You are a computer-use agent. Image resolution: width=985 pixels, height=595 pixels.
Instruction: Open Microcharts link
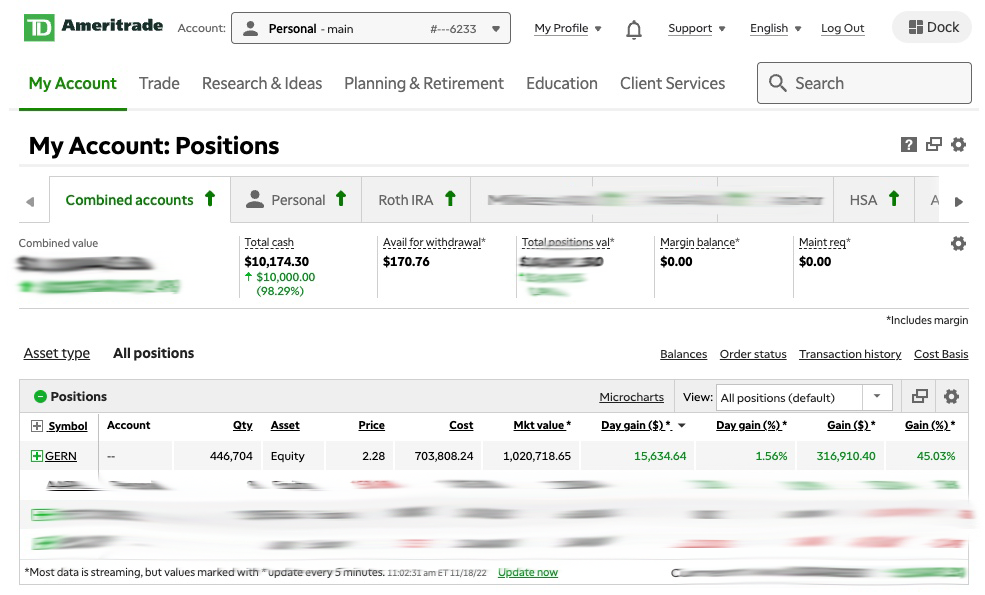coord(631,397)
